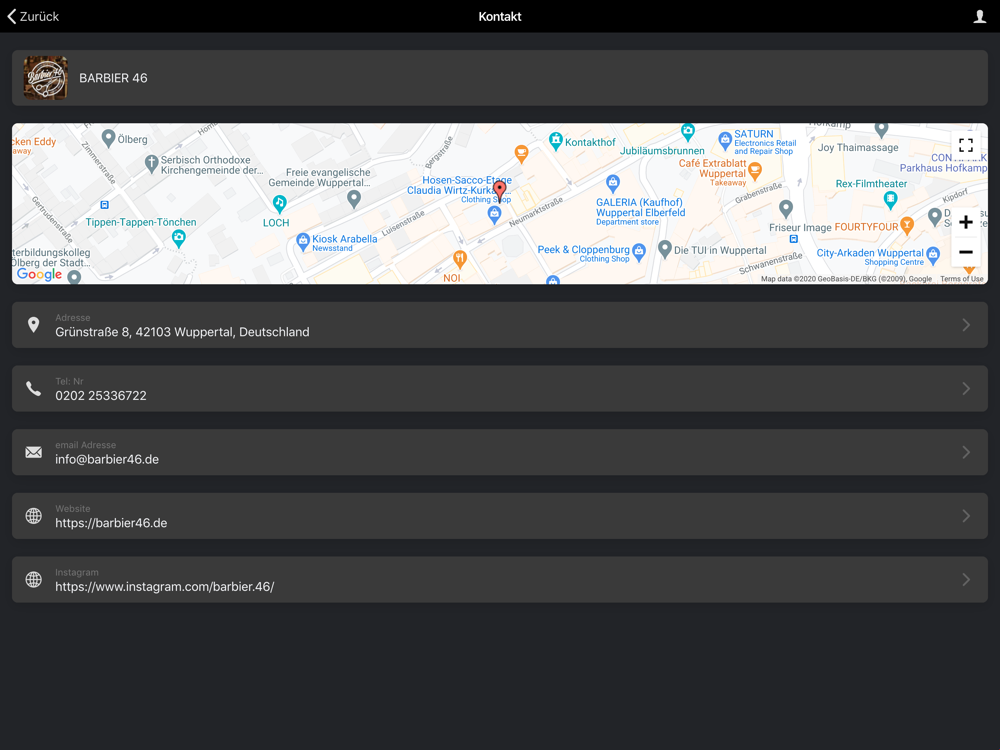This screenshot has height=750, width=1000.
Task: Click the Kontakthof map marker
Action: click(555, 140)
